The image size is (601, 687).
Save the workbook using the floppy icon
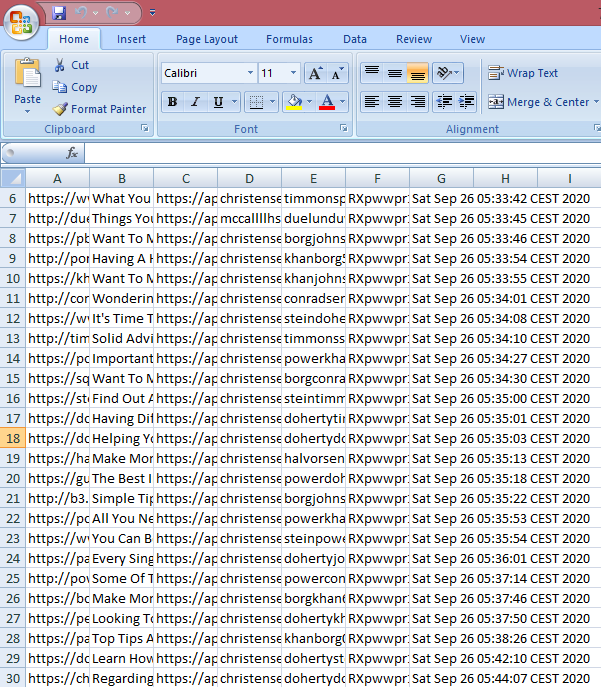[59, 13]
